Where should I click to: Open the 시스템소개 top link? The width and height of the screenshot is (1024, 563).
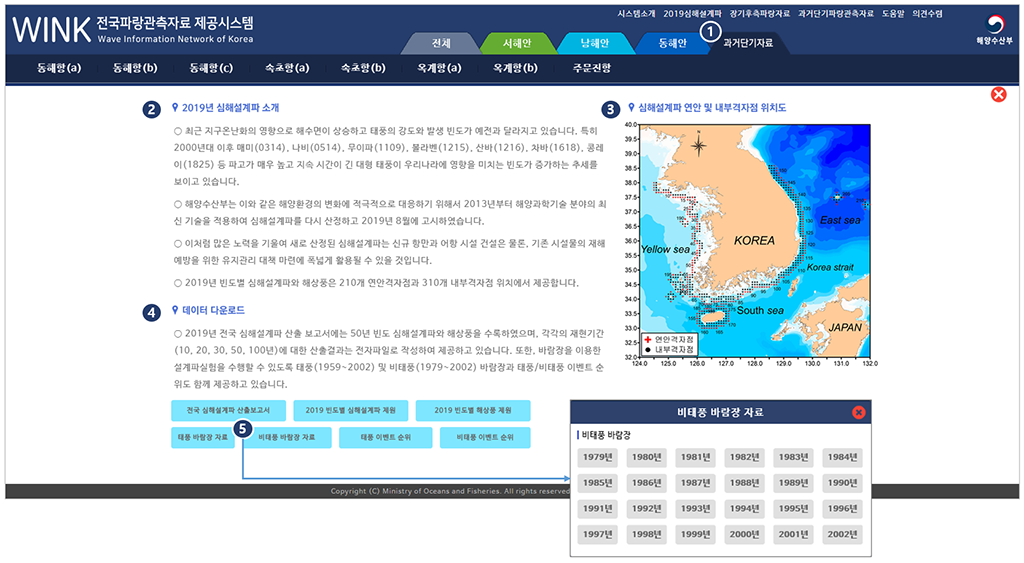636,14
